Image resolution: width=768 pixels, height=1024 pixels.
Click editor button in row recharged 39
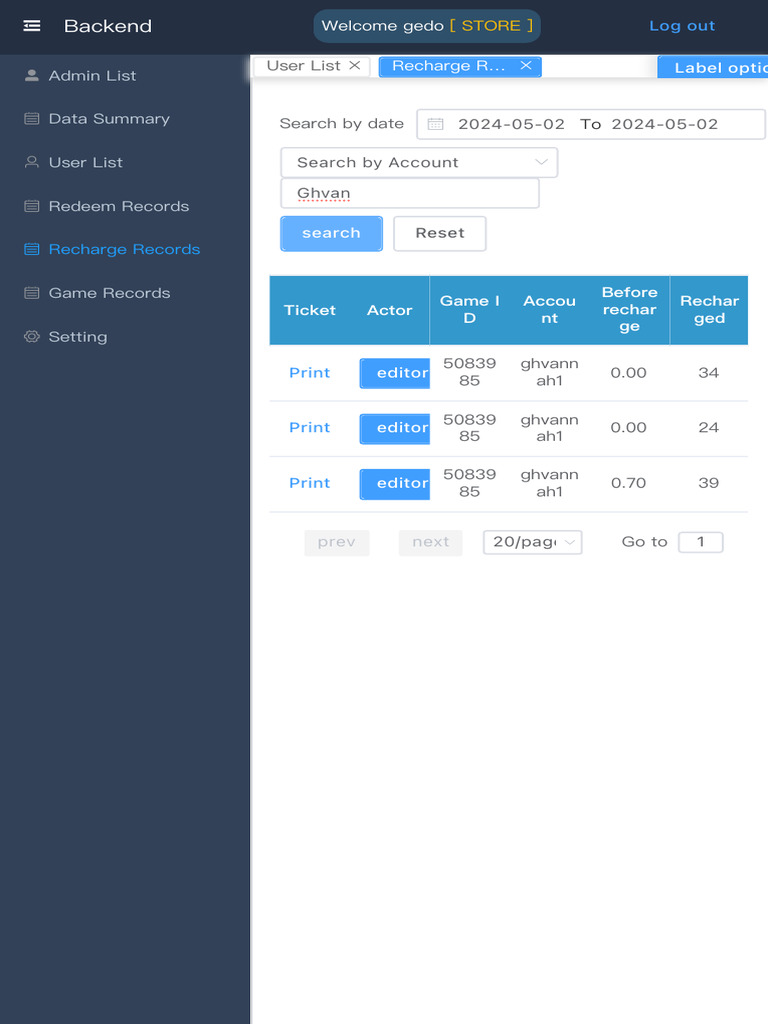(x=395, y=484)
